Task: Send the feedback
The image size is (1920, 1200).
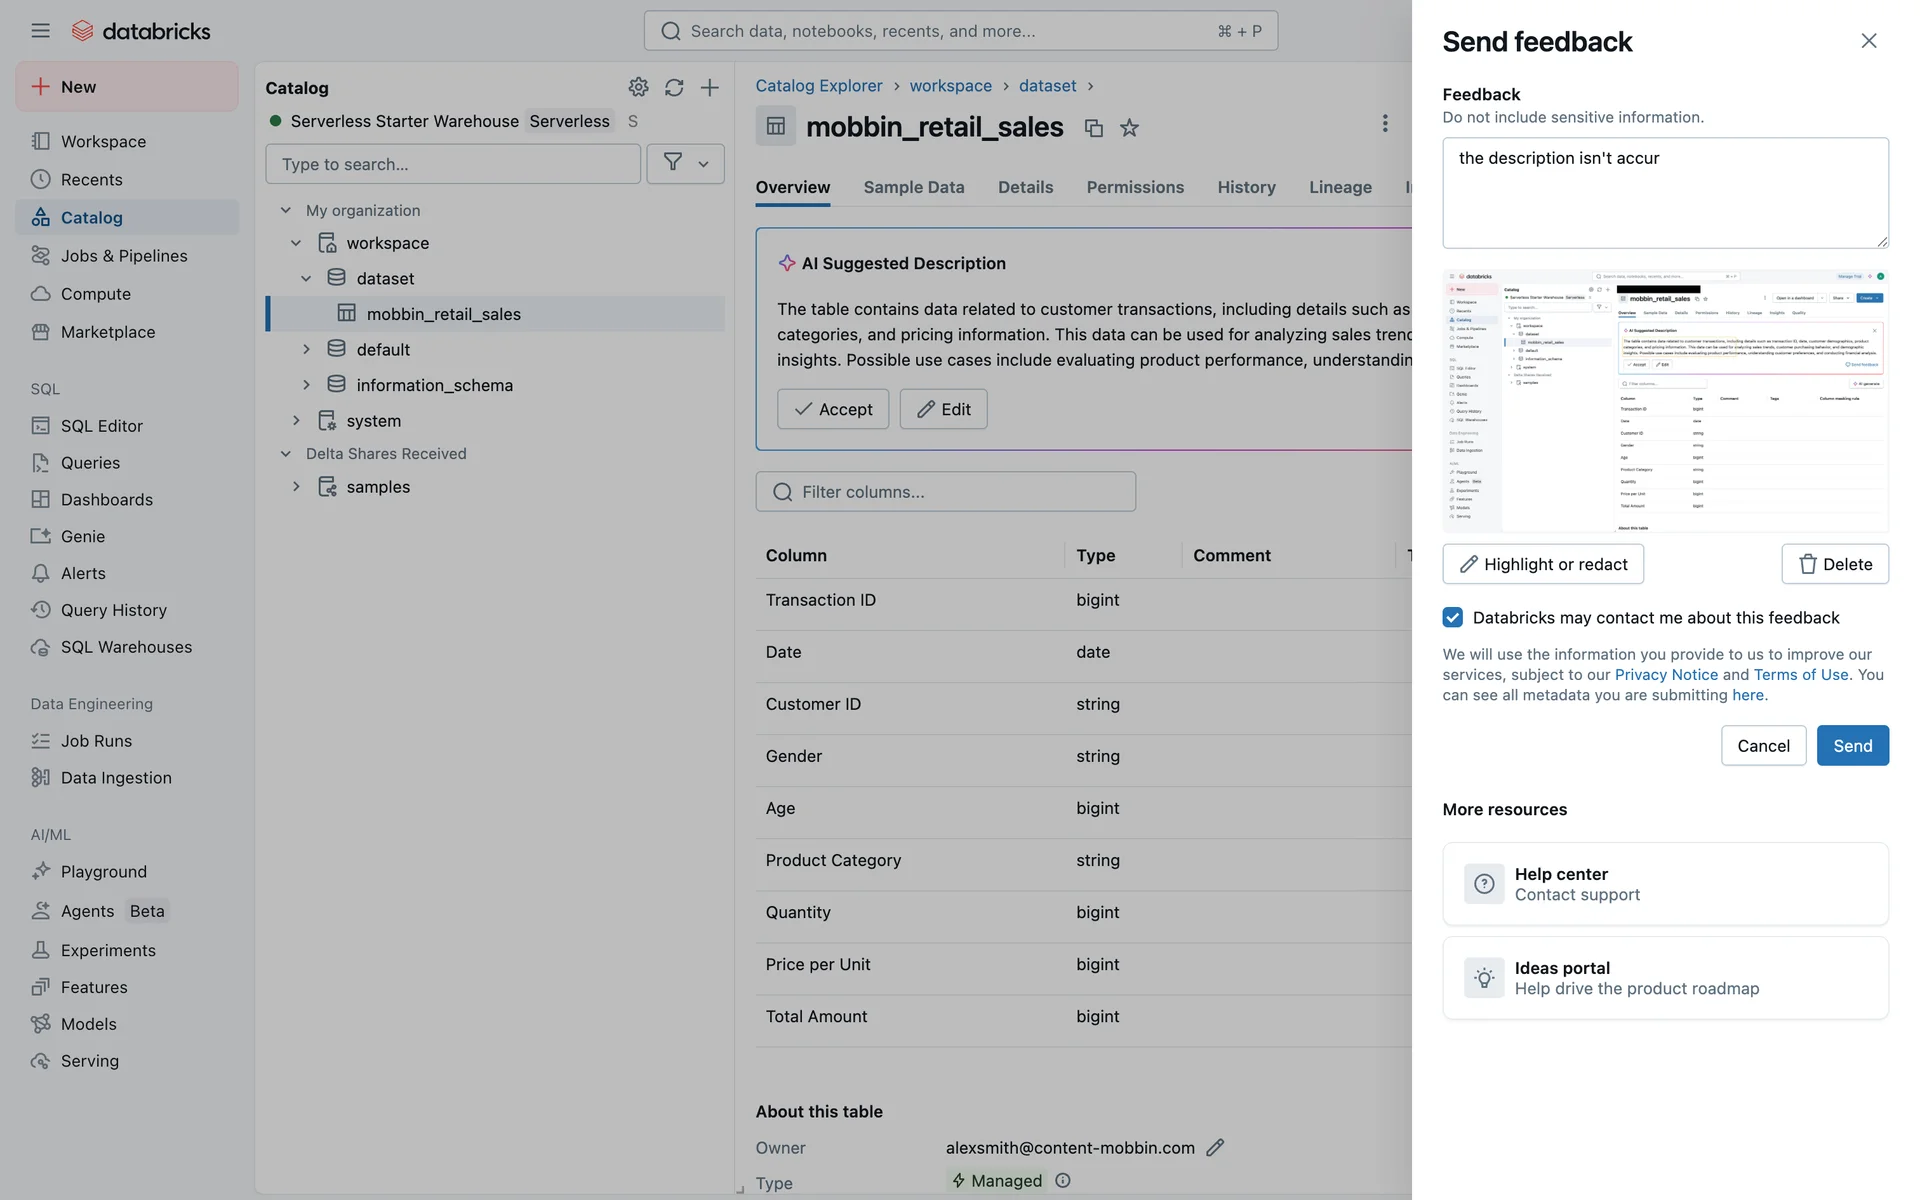Action: pyautogui.click(x=1851, y=745)
